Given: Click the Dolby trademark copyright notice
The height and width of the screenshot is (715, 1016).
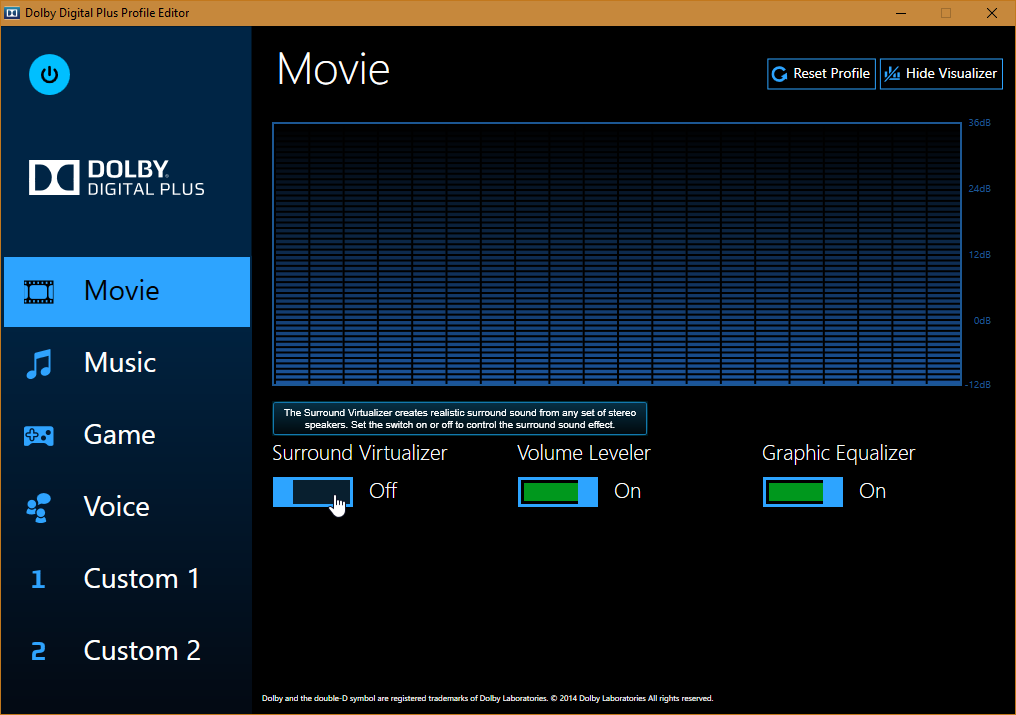Looking at the screenshot, I should click(x=487, y=698).
